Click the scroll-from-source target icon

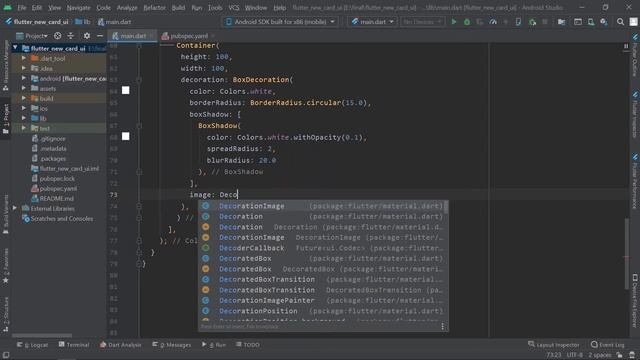click(x=58, y=36)
